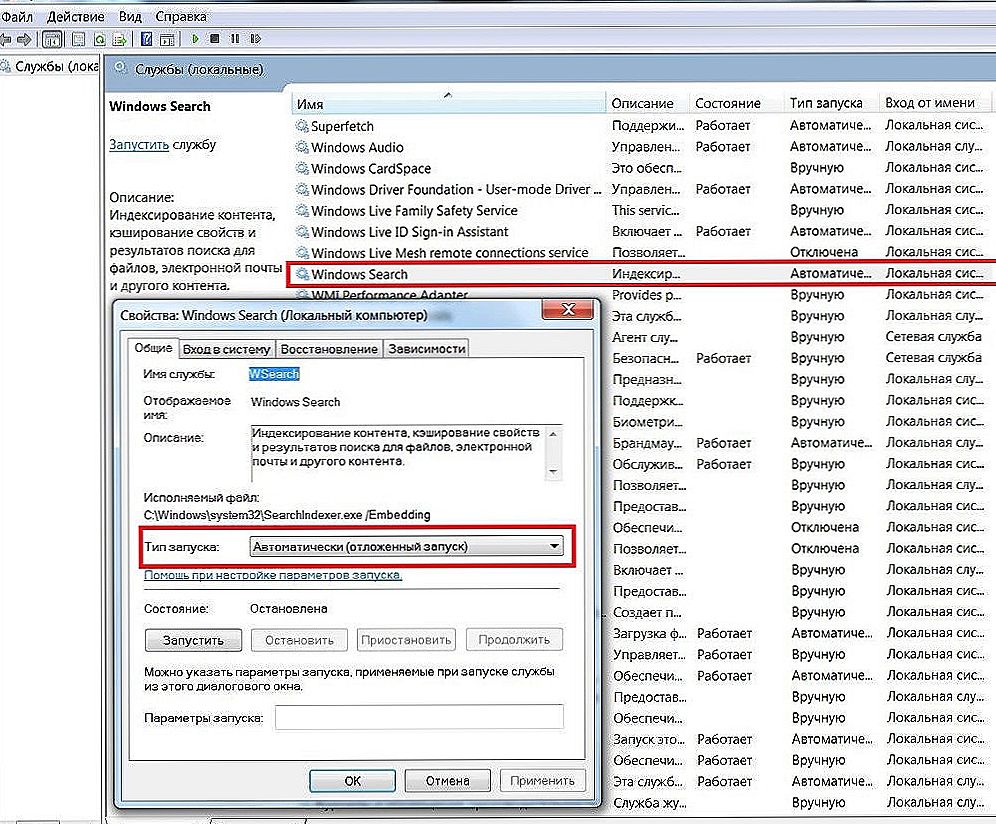The image size is (996, 824).
Task: Click the gear icon beside Windows Live ID Sign-in Assistant
Action: pyautogui.click(x=302, y=232)
